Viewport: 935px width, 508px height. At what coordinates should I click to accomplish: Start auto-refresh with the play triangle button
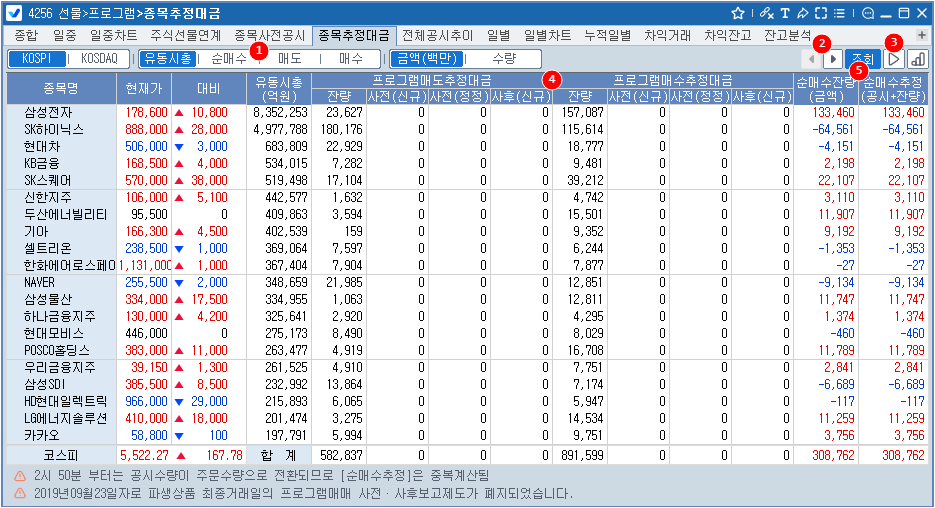click(894, 59)
